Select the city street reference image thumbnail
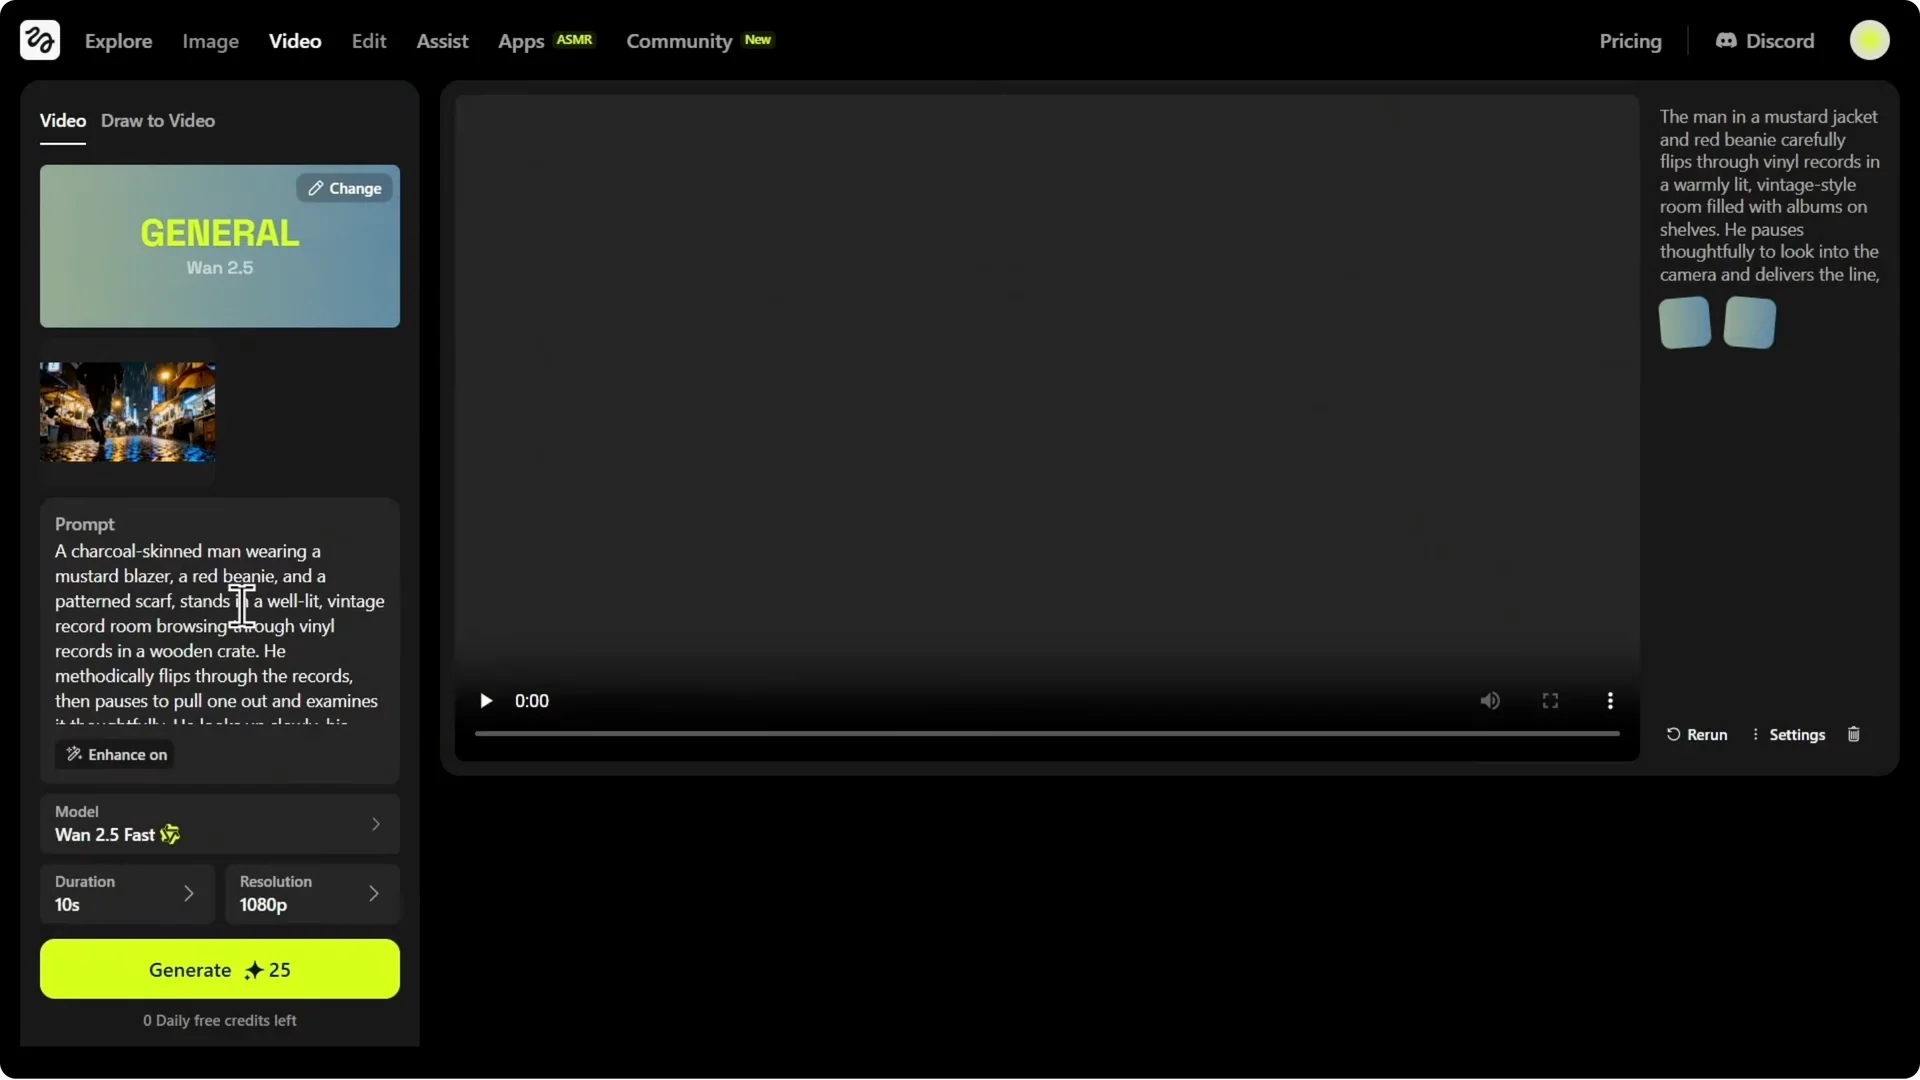Viewport: 1920px width, 1080px height. pyautogui.click(x=127, y=411)
